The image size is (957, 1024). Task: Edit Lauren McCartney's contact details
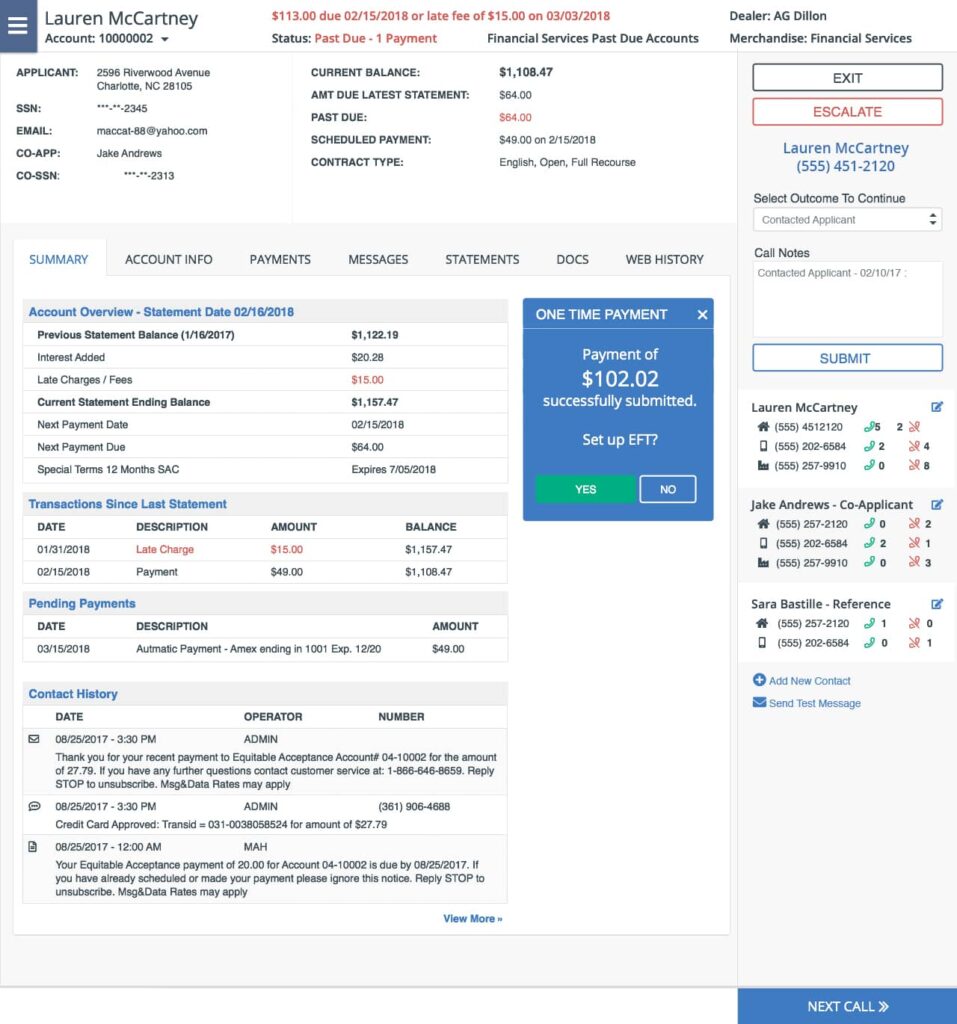pyautogui.click(x=937, y=407)
